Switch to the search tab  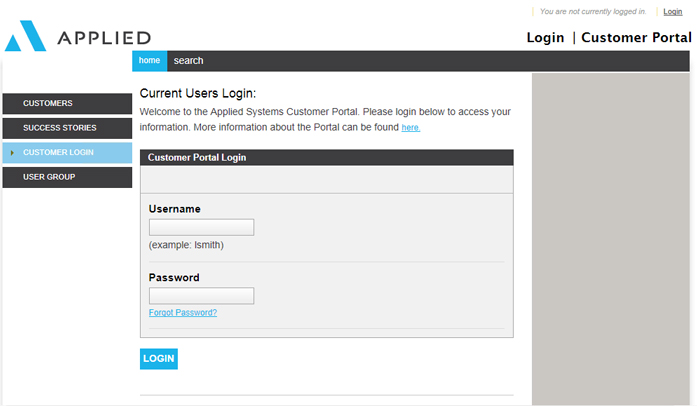pyautogui.click(x=188, y=61)
